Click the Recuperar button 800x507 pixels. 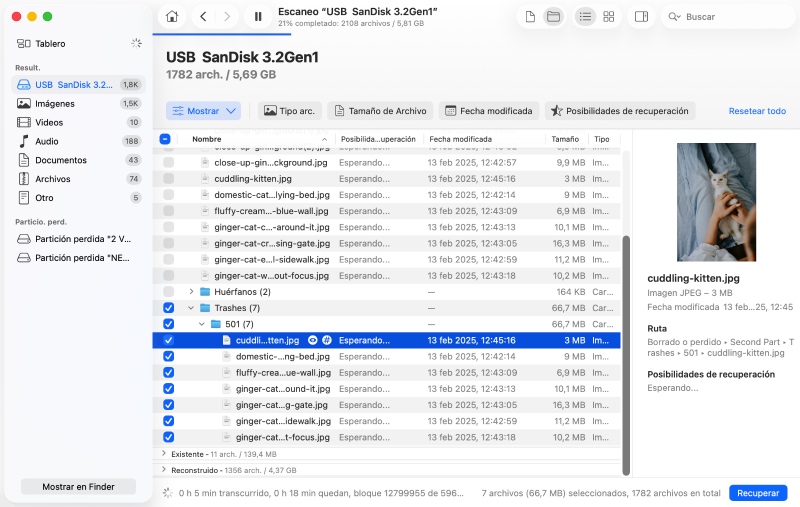[757, 493]
